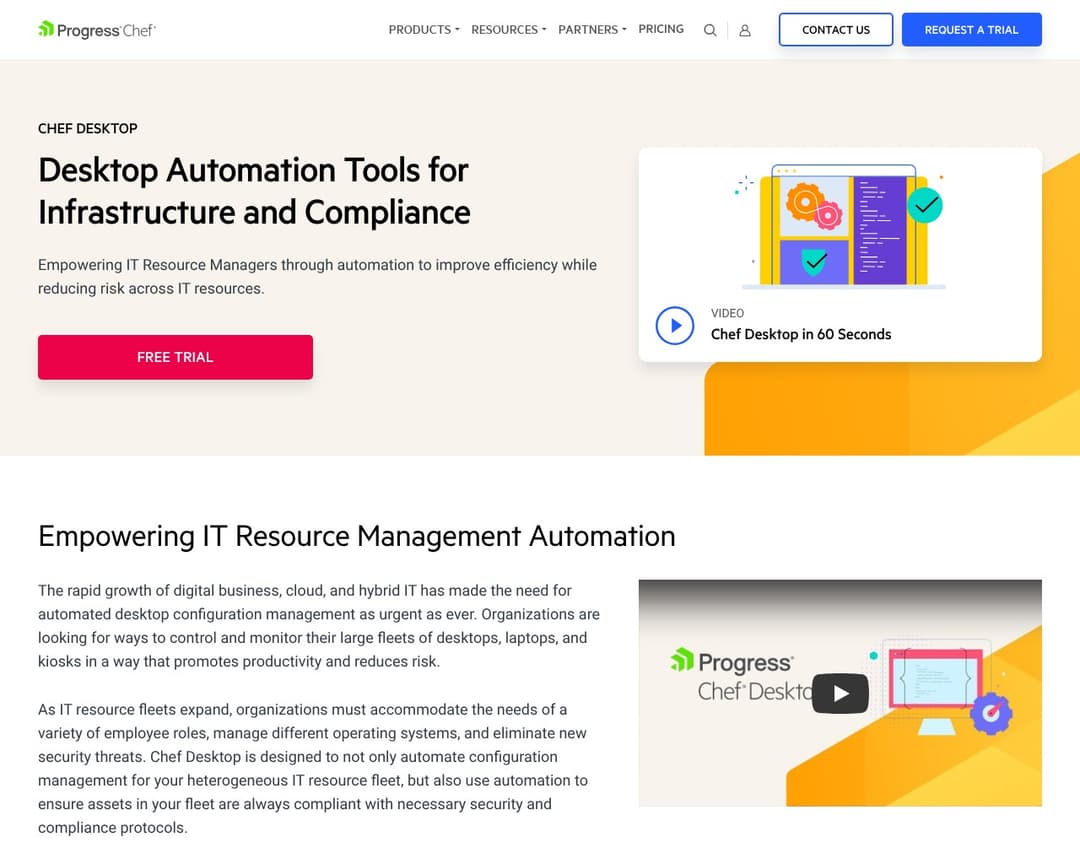Click the user account icon

[x=745, y=30]
